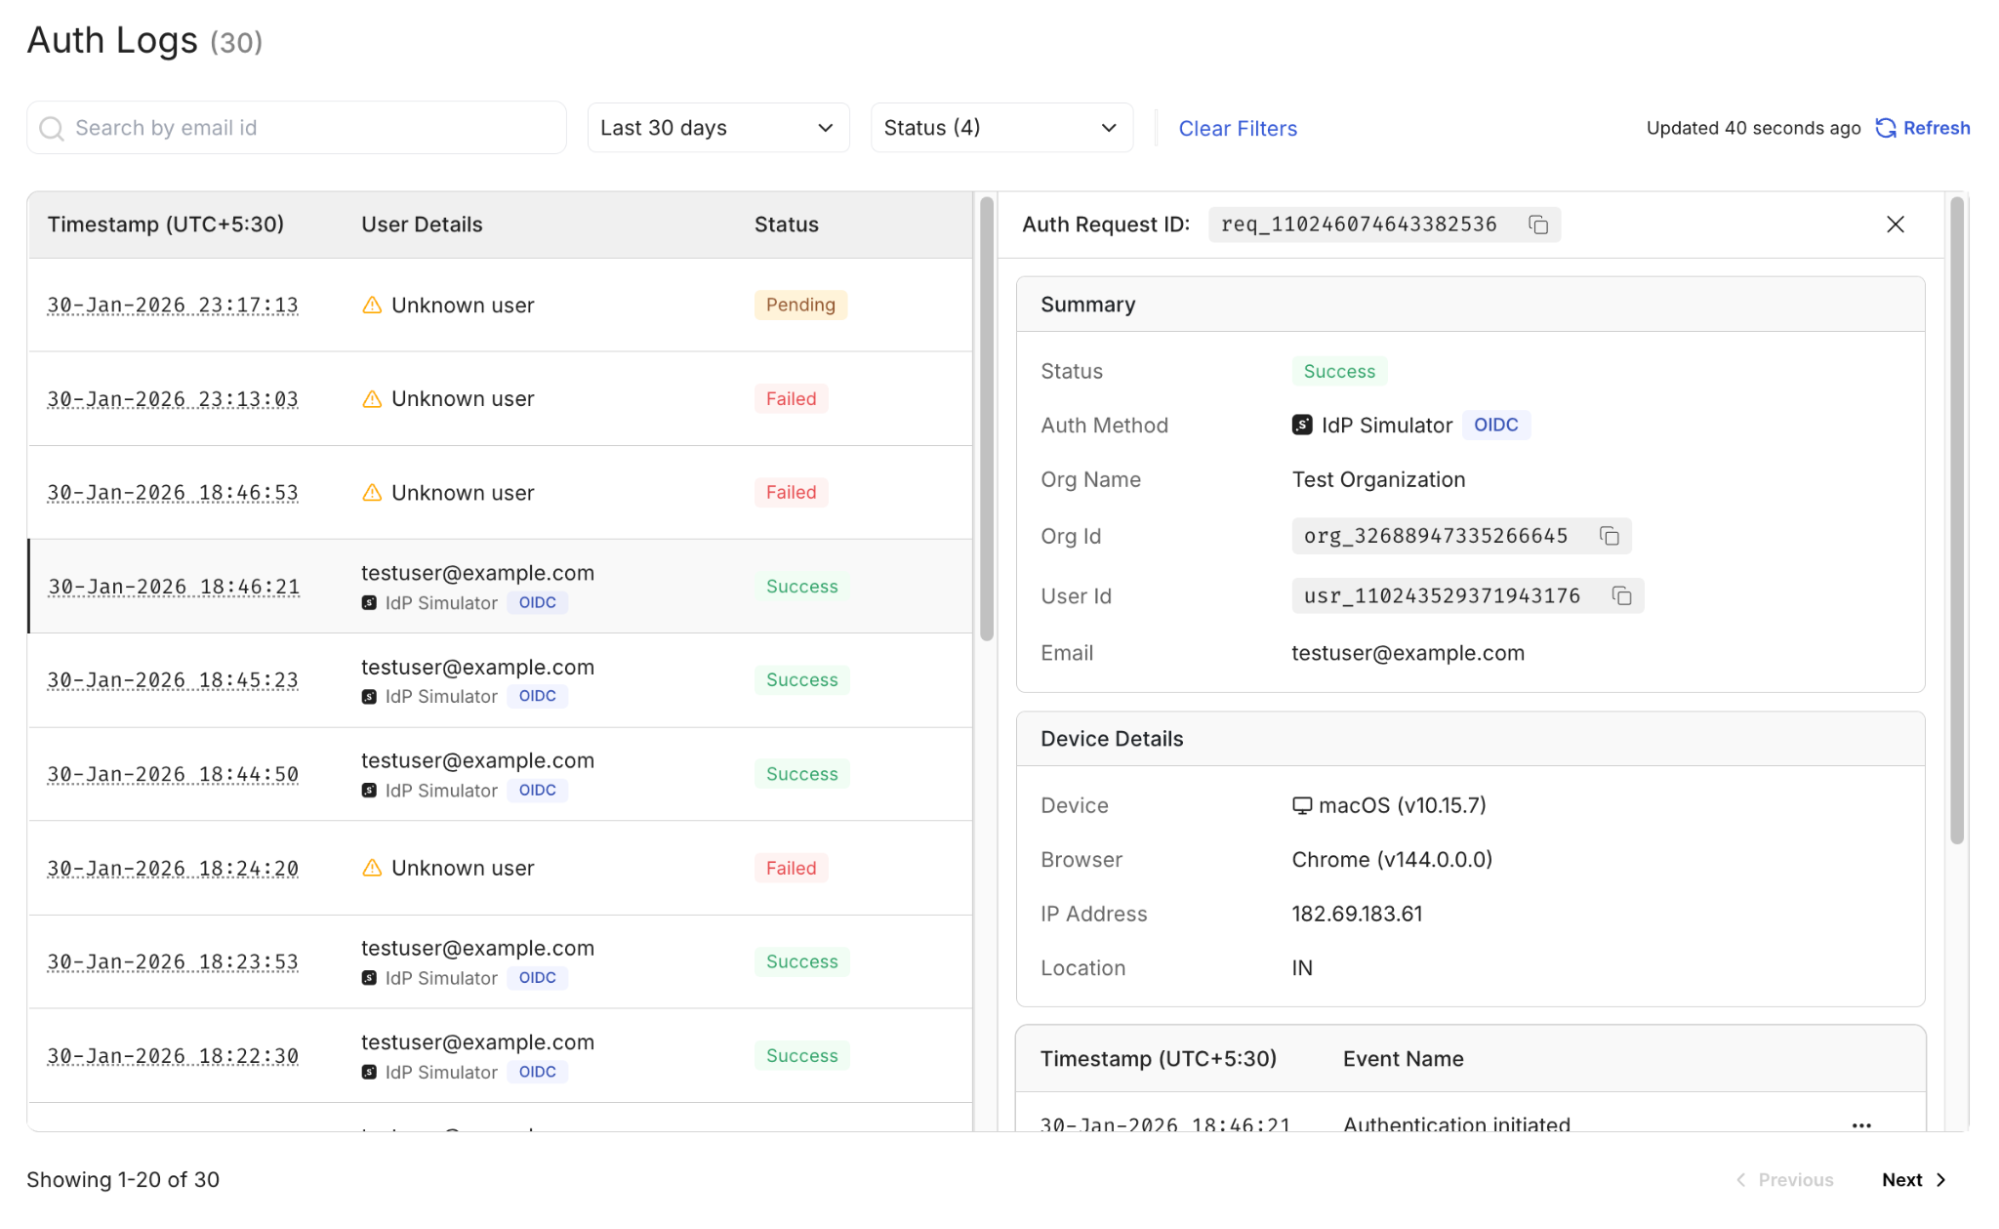The width and height of the screenshot is (1999, 1229).
Task: Click the details panel vertical scrollbar
Action: [1956, 520]
